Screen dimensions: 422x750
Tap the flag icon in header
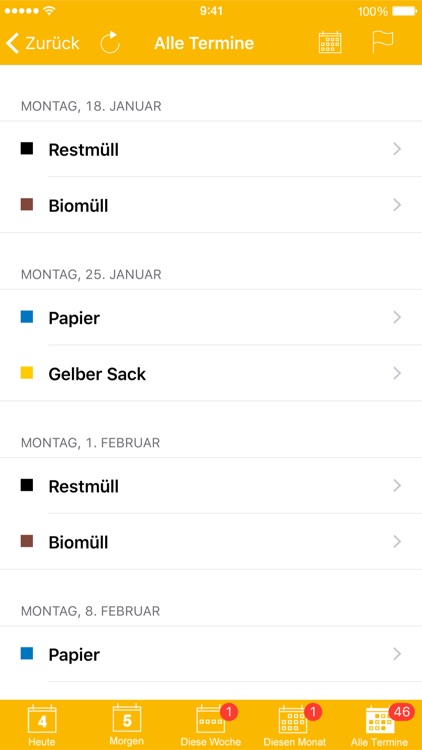[x=383, y=42]
